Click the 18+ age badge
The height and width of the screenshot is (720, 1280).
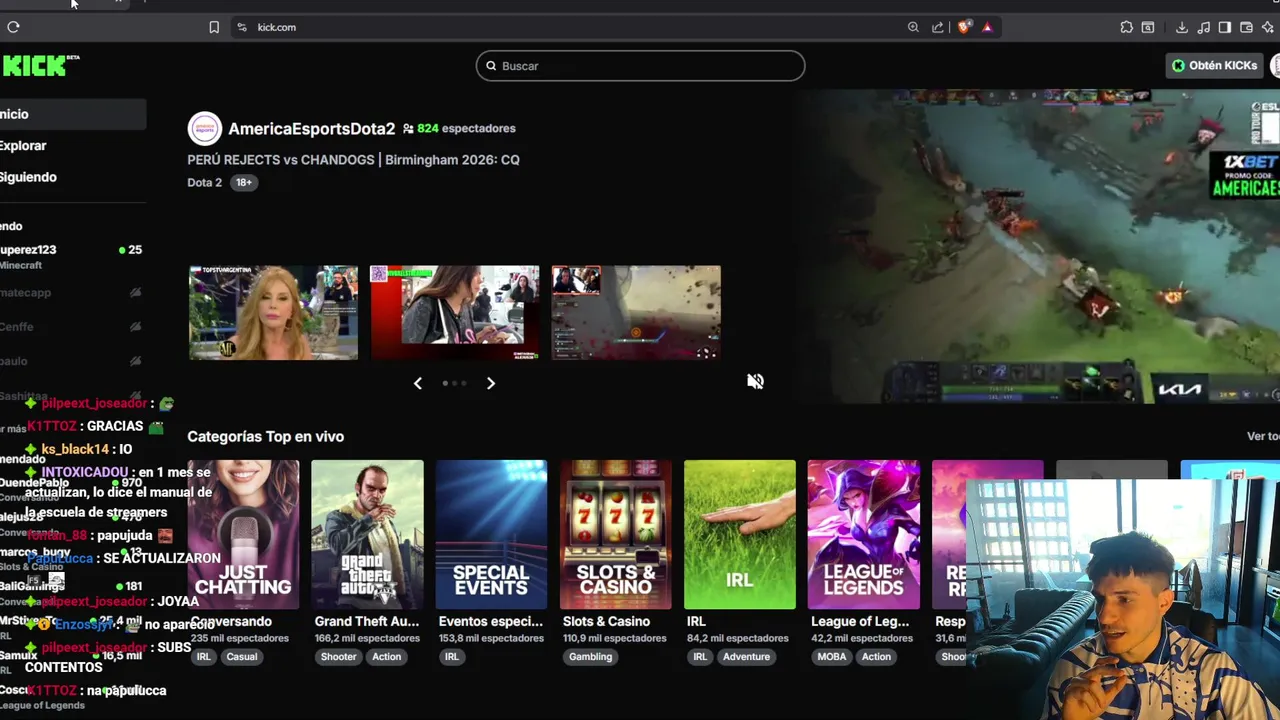point(244,183)
